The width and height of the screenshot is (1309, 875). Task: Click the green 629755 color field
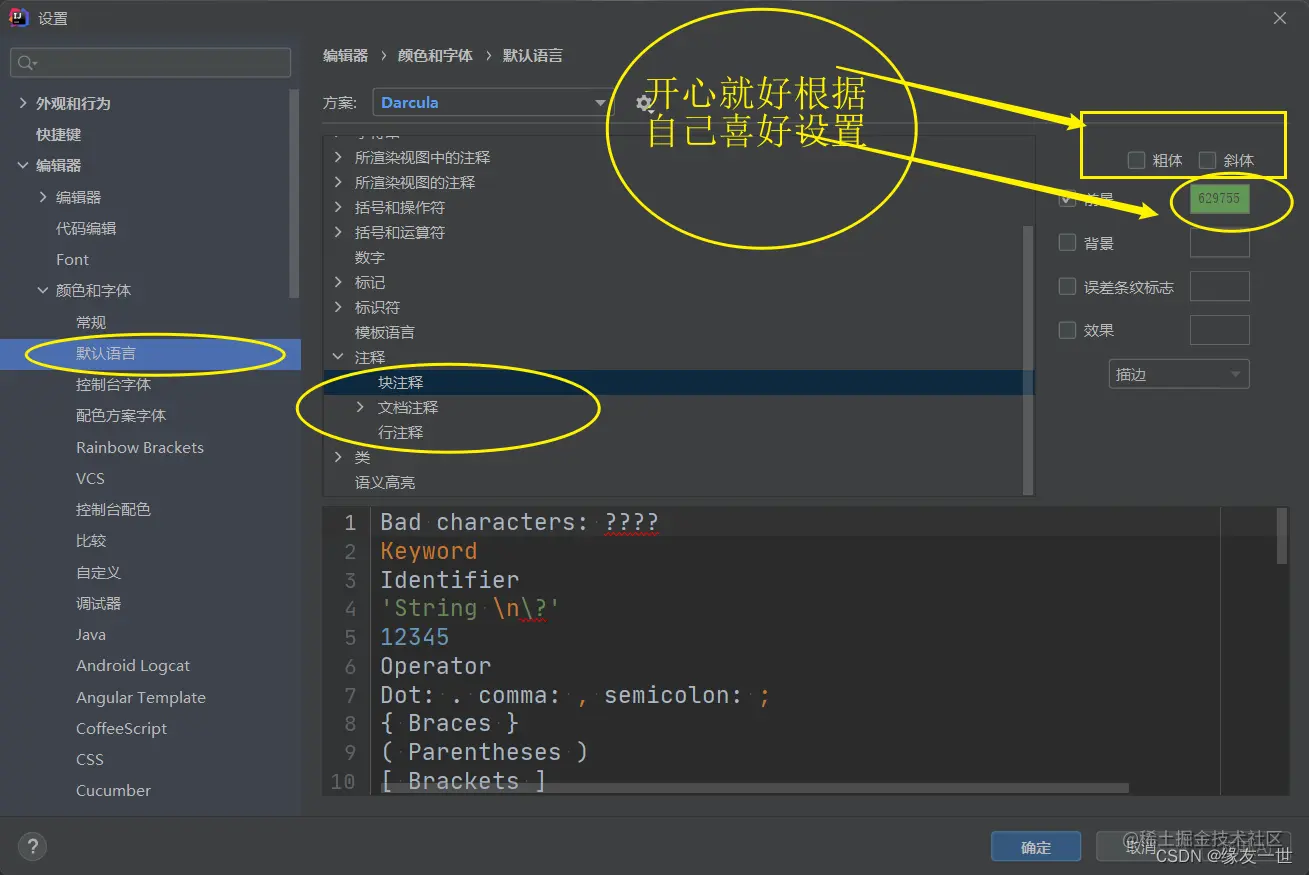(1218, 198)
